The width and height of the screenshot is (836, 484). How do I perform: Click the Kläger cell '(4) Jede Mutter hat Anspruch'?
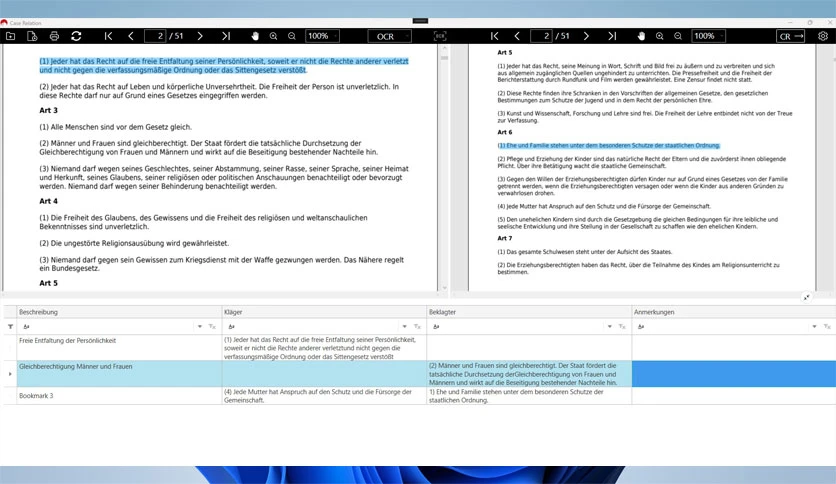[x=324, y=396]
